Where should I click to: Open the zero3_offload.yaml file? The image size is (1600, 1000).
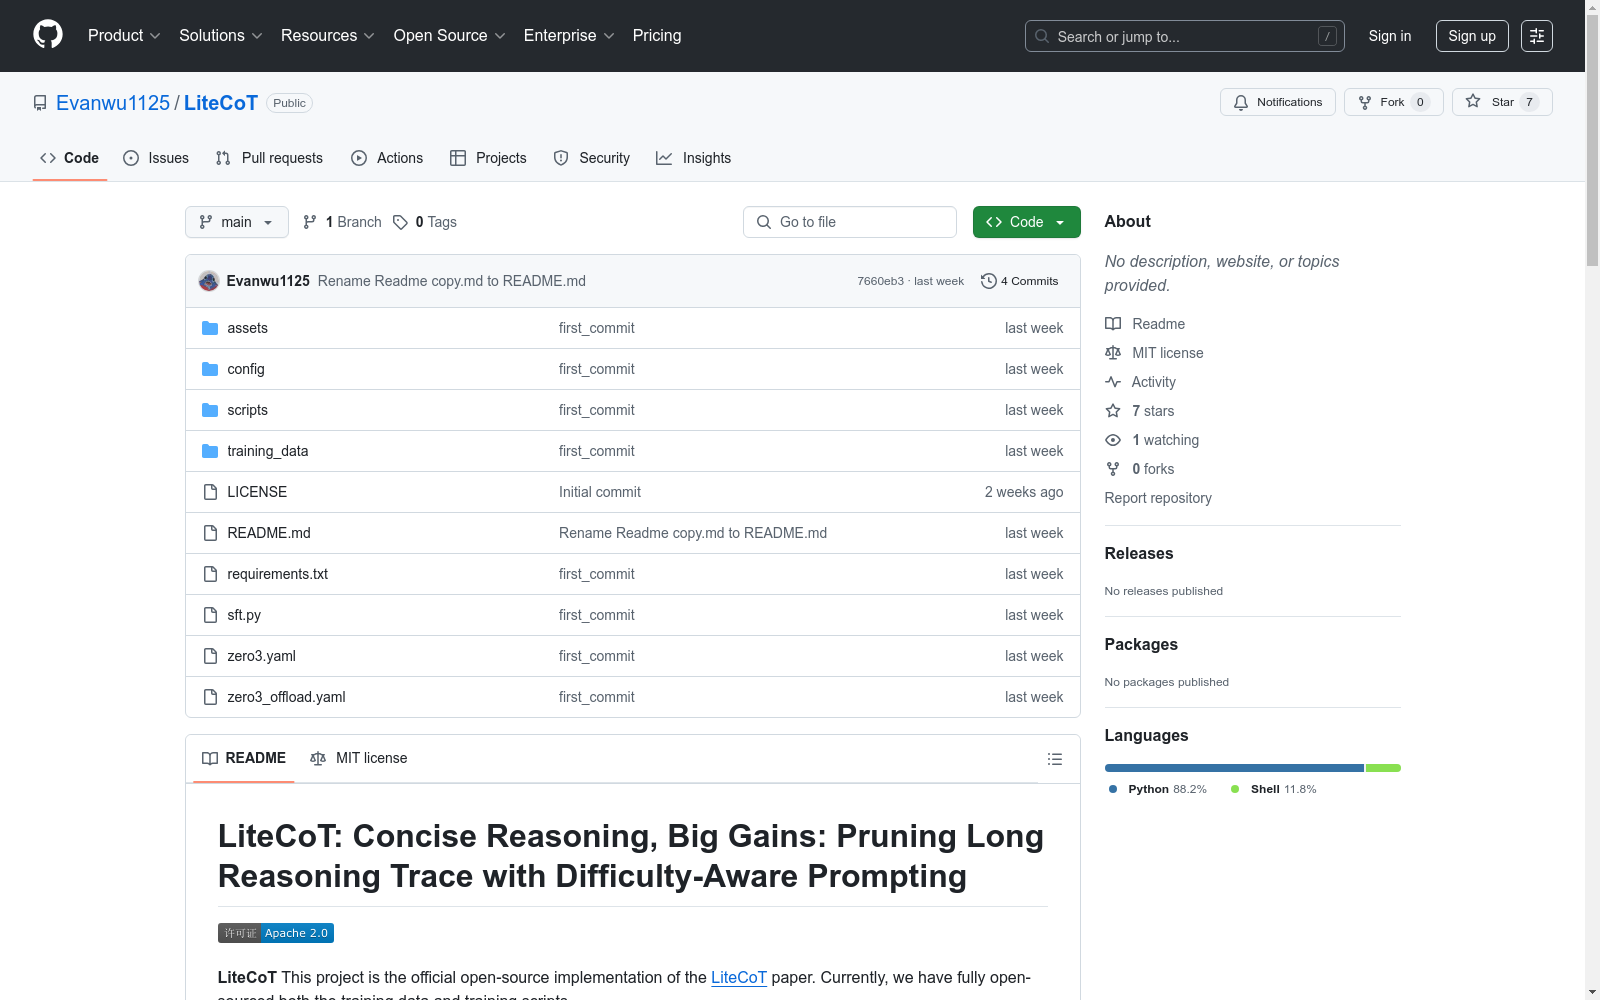point(286,697)
